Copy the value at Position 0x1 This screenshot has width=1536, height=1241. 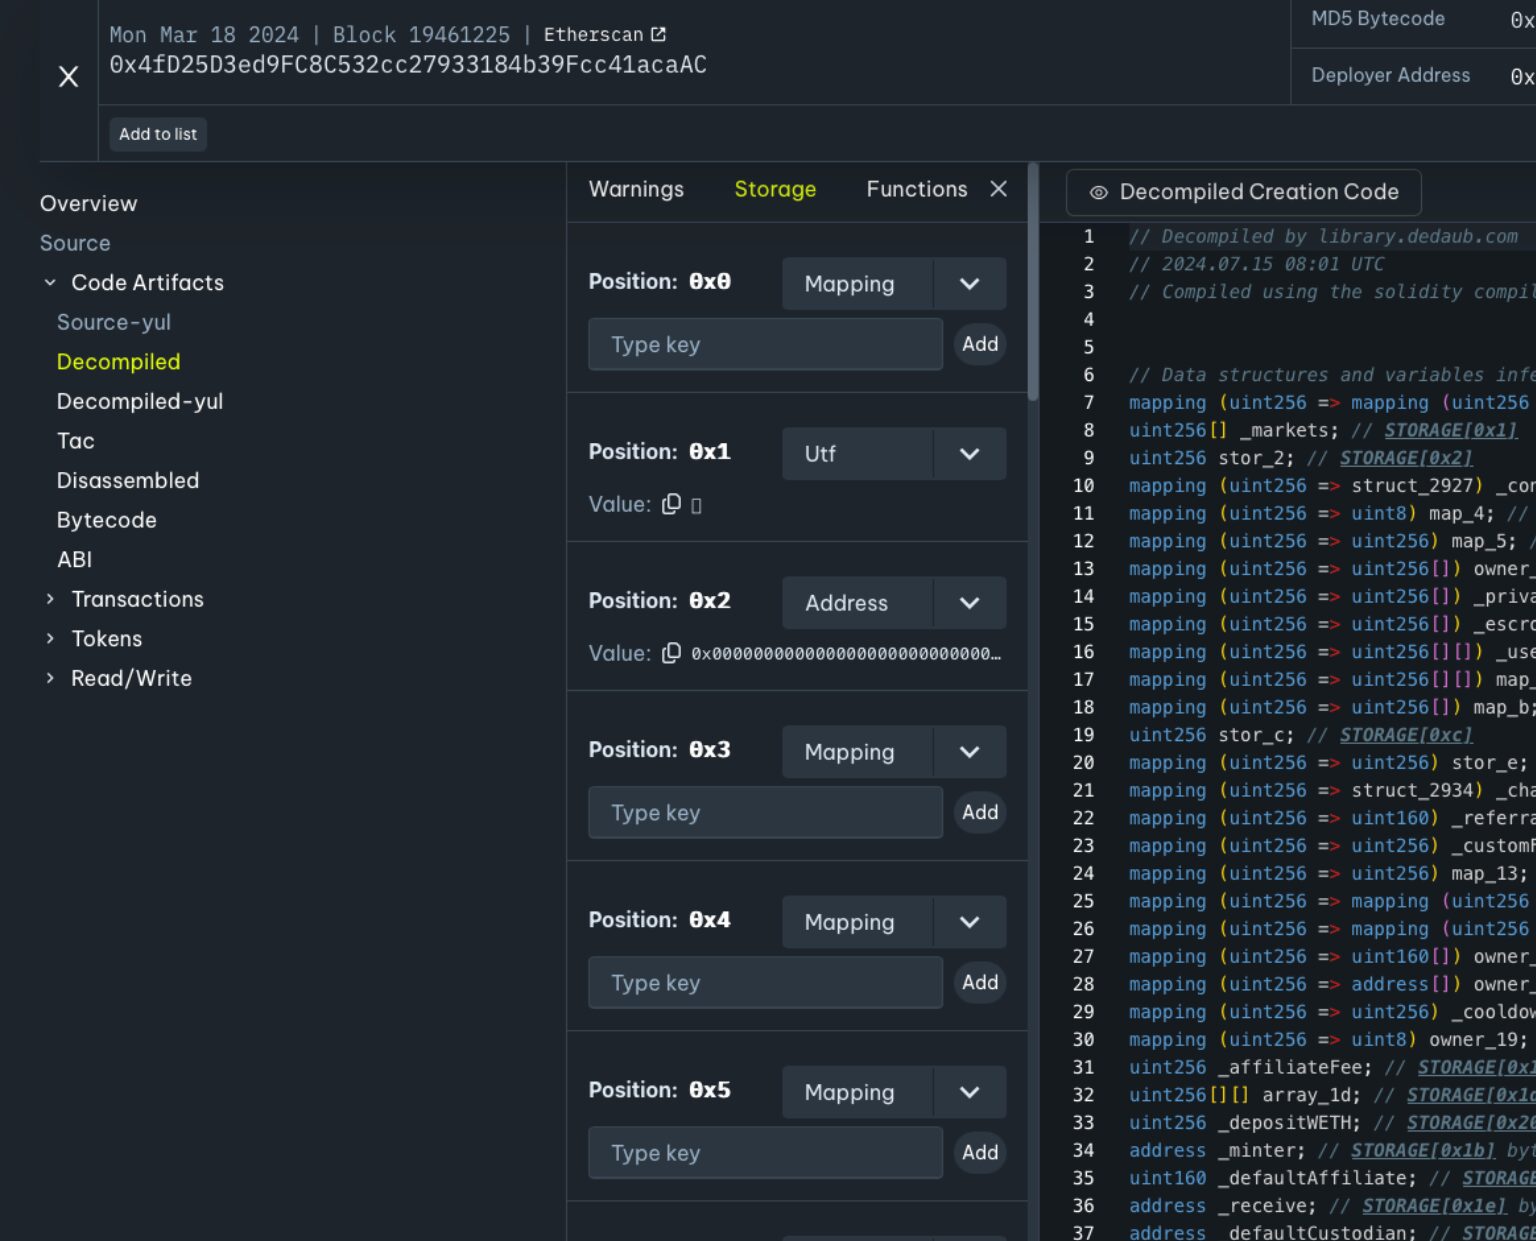tap(671, 504)
